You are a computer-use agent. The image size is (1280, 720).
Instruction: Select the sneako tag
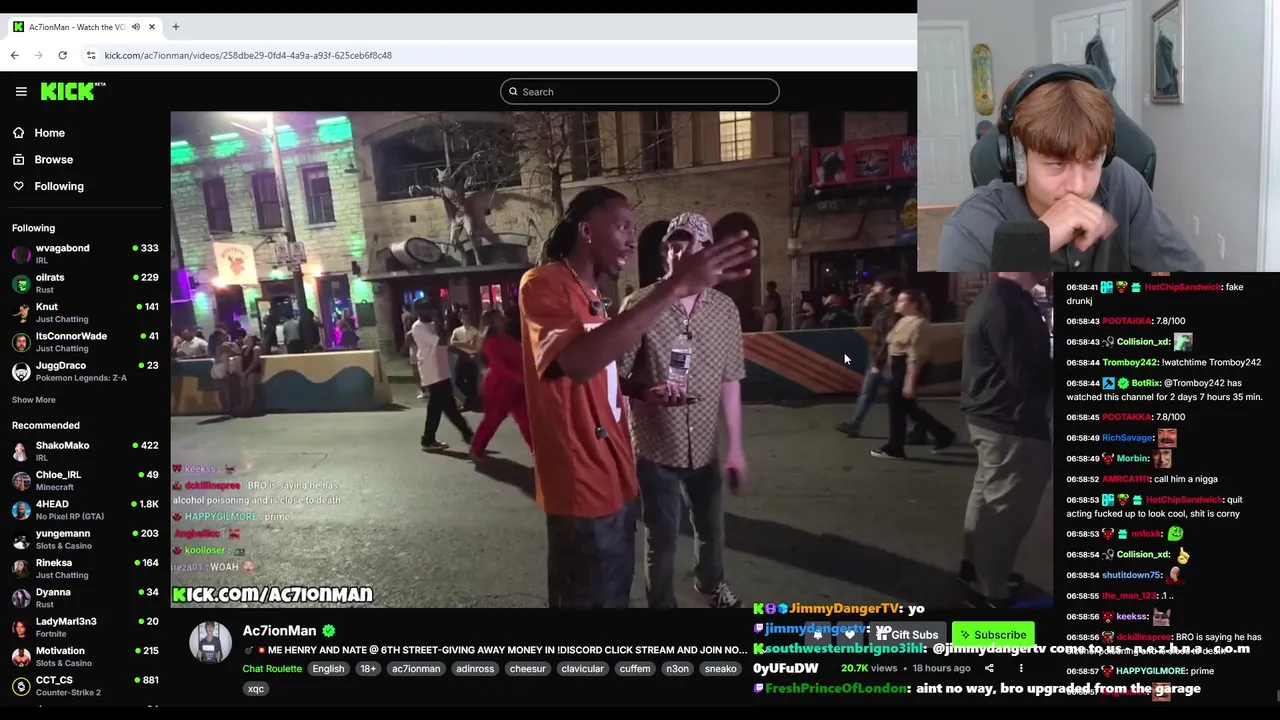(720, 669)
